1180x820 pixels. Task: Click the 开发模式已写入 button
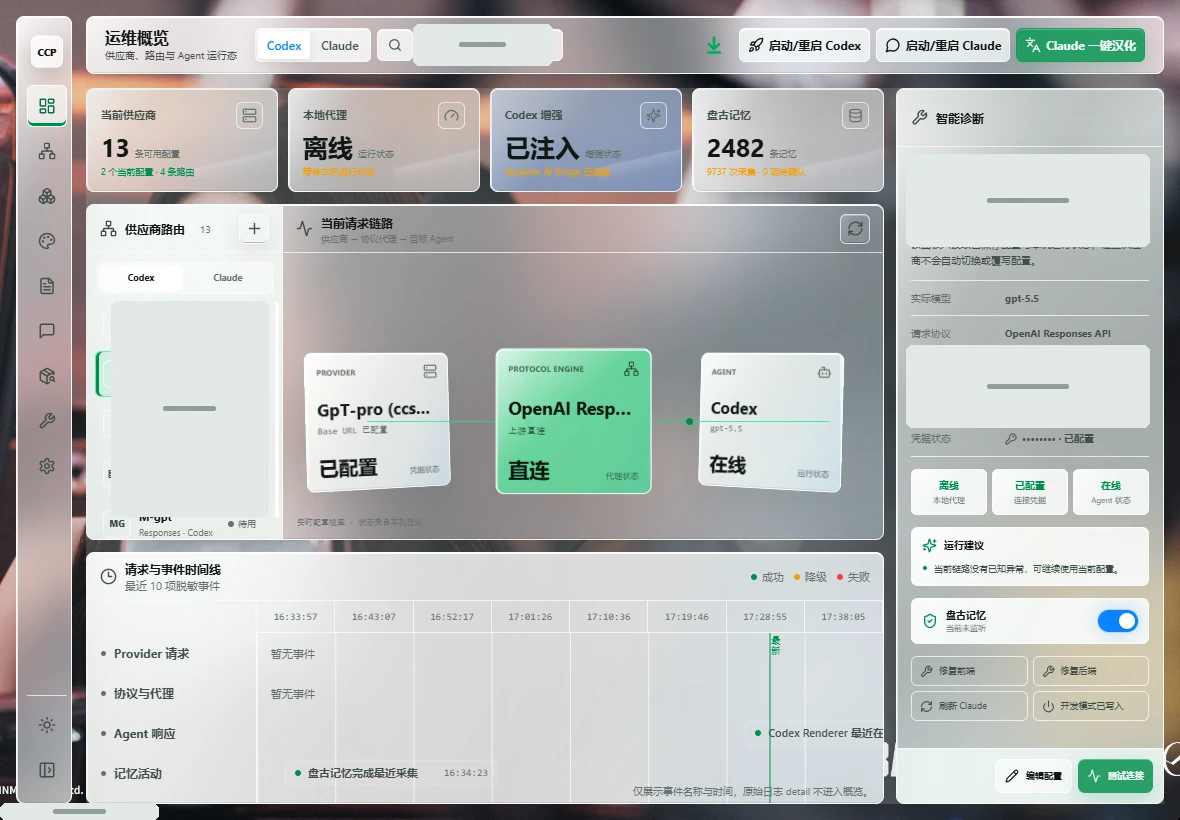click(1090, 706)
